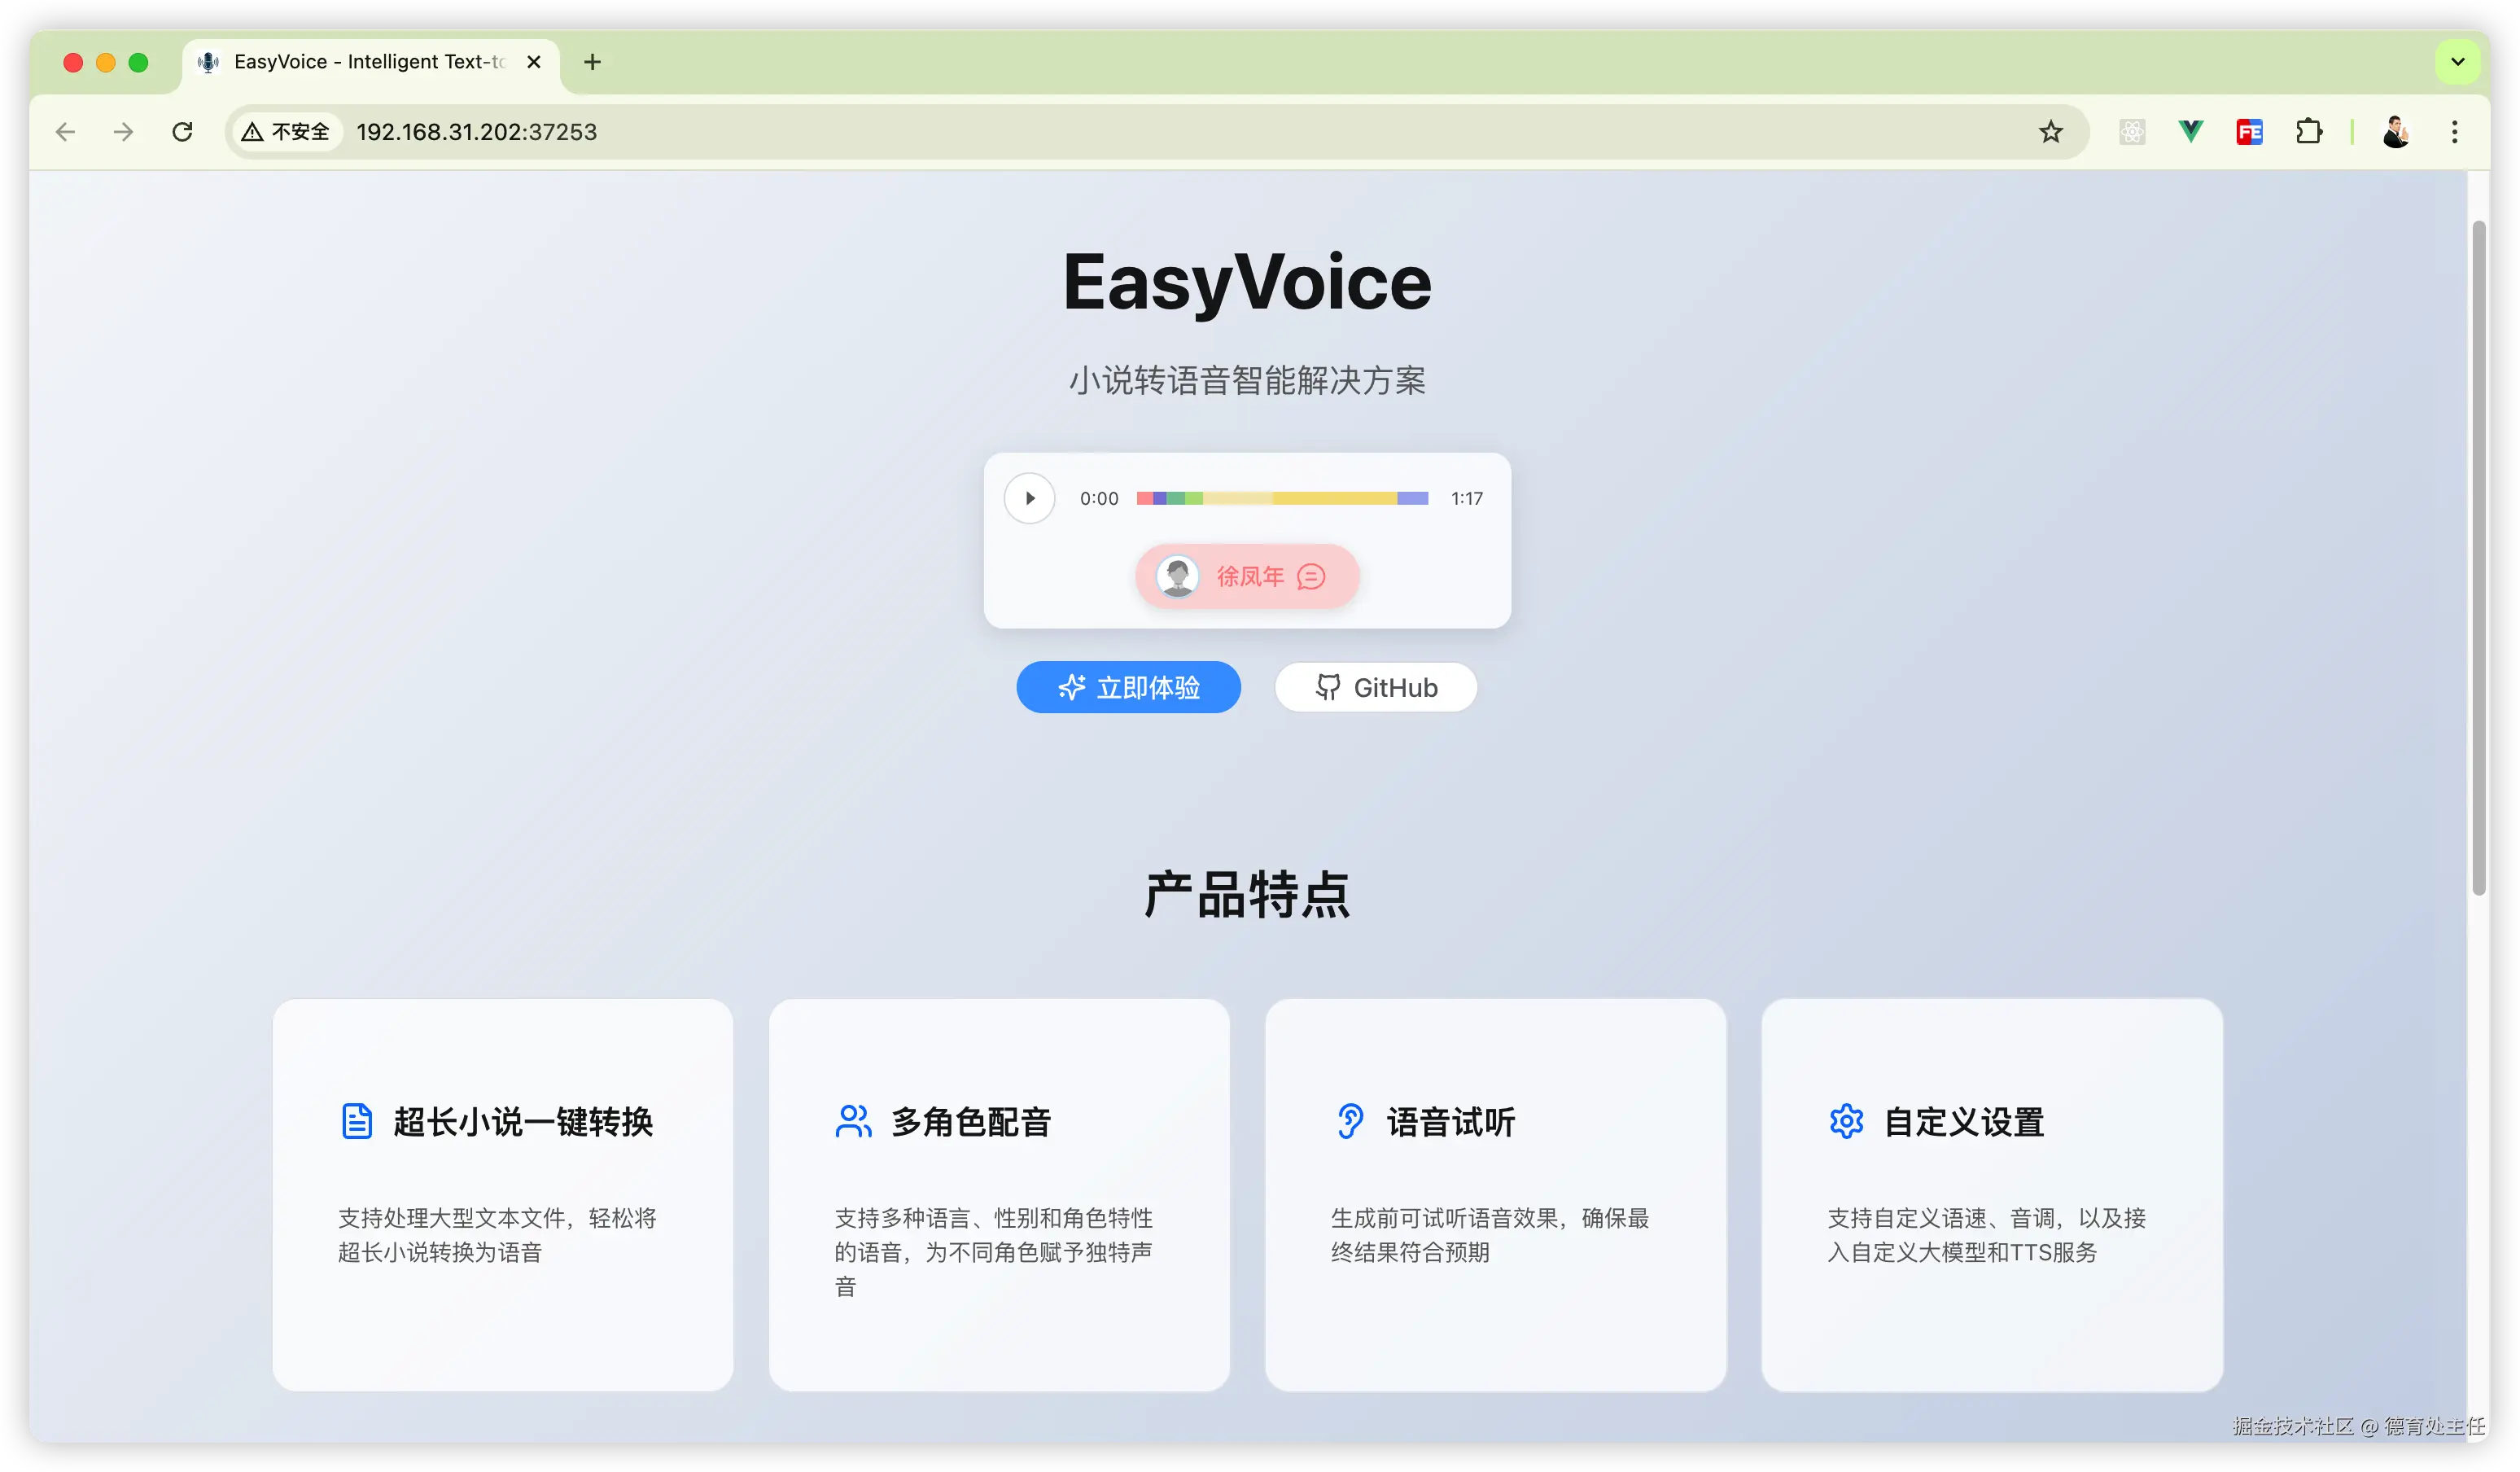This screenshot has height=1472, width=2520.
Task: Open the Chrome profile avatar
Action: click(2395, 132)
